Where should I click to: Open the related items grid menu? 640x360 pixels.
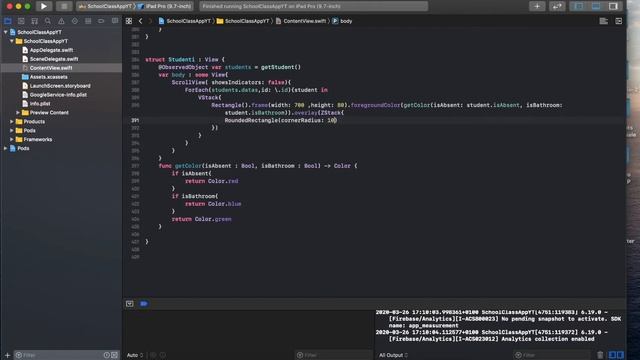(129, 21)
